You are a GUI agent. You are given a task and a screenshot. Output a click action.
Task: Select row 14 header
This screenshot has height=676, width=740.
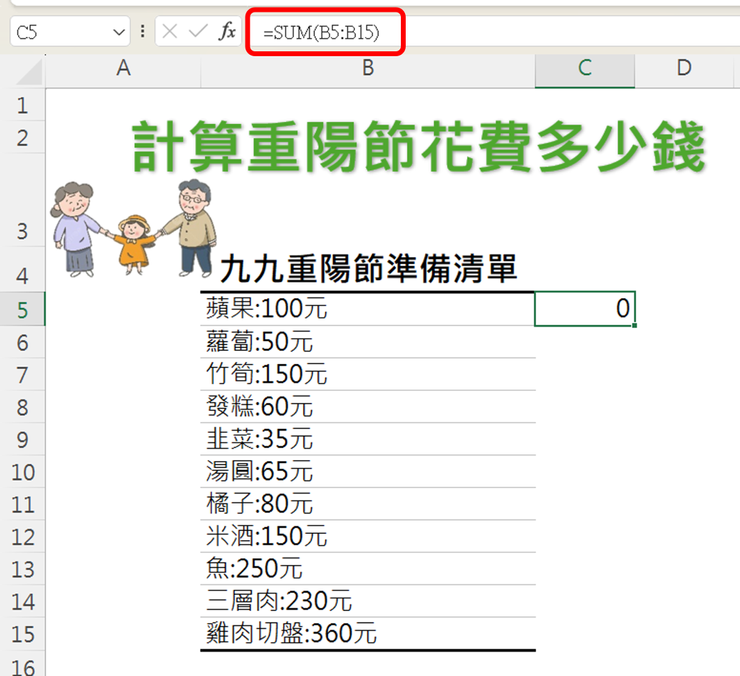[22, 602]
